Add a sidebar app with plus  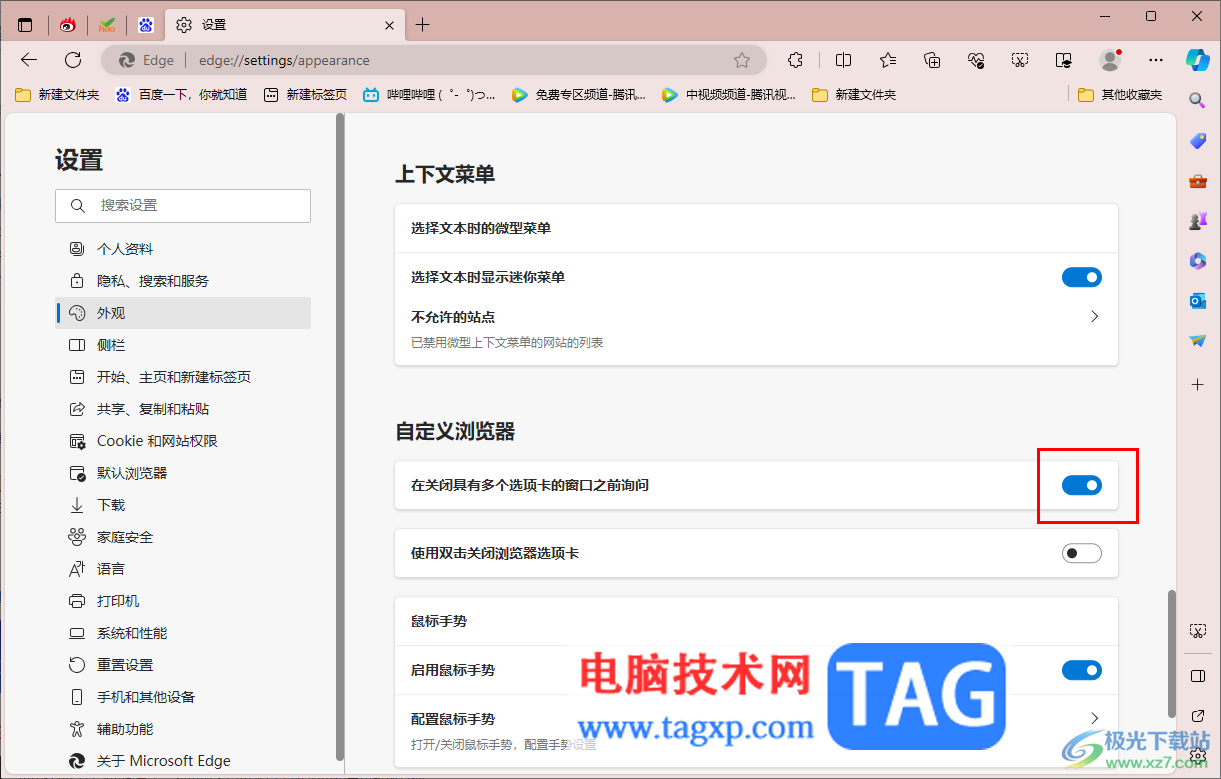coord(1197,384)
